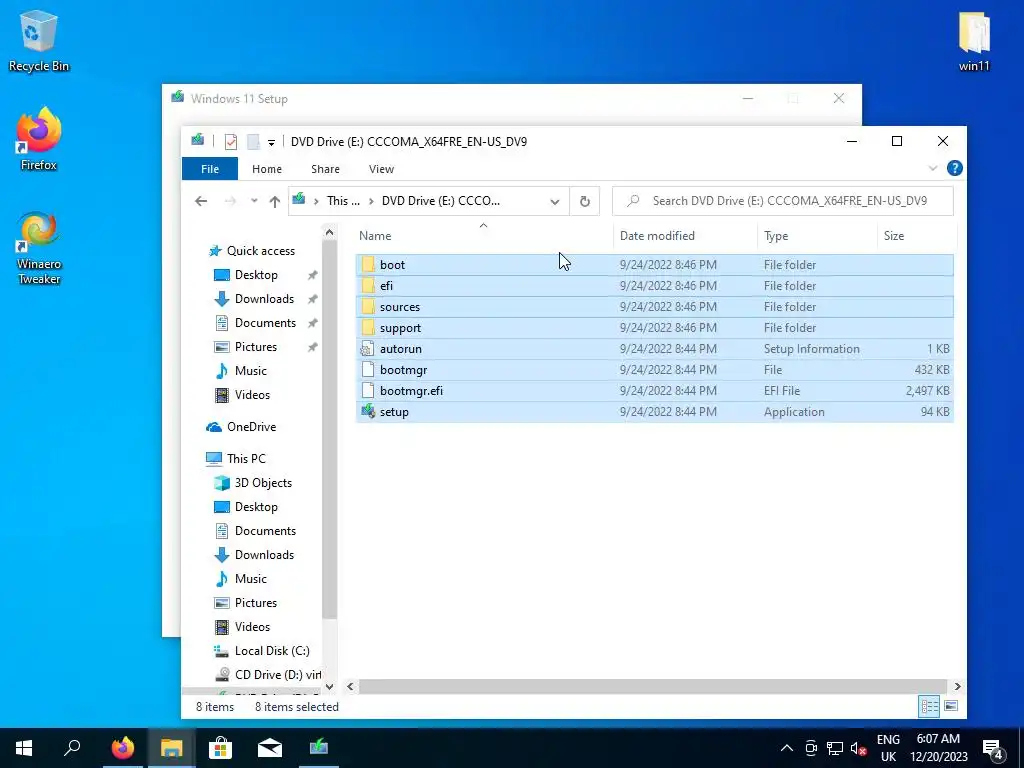The width and height of the screenshot is (1024, 768).
Task: Select the sources folder
Action: 654,306
